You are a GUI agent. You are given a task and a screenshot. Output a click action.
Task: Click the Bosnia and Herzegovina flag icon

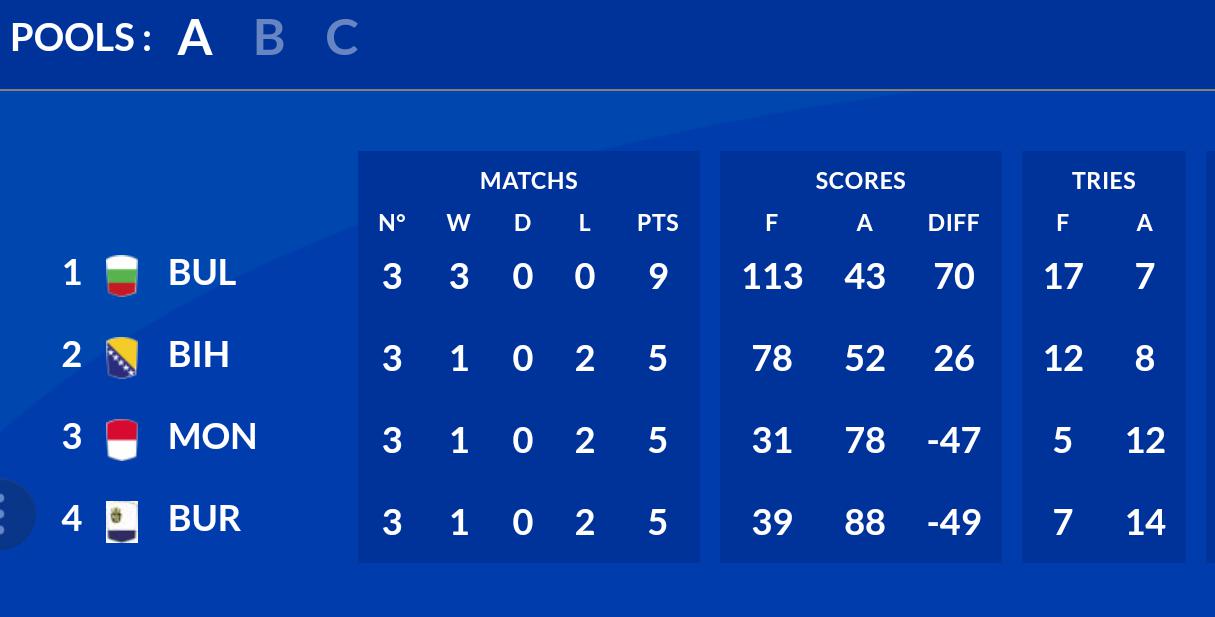tap(122, 358)
